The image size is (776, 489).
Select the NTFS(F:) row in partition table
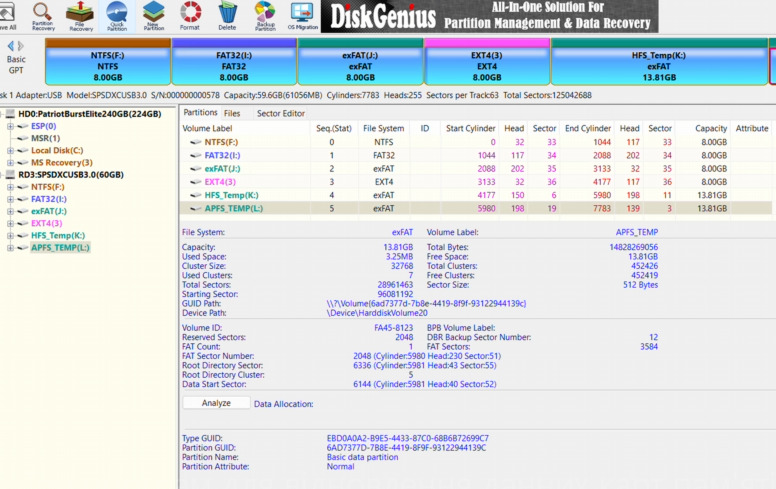click(477, 142)
